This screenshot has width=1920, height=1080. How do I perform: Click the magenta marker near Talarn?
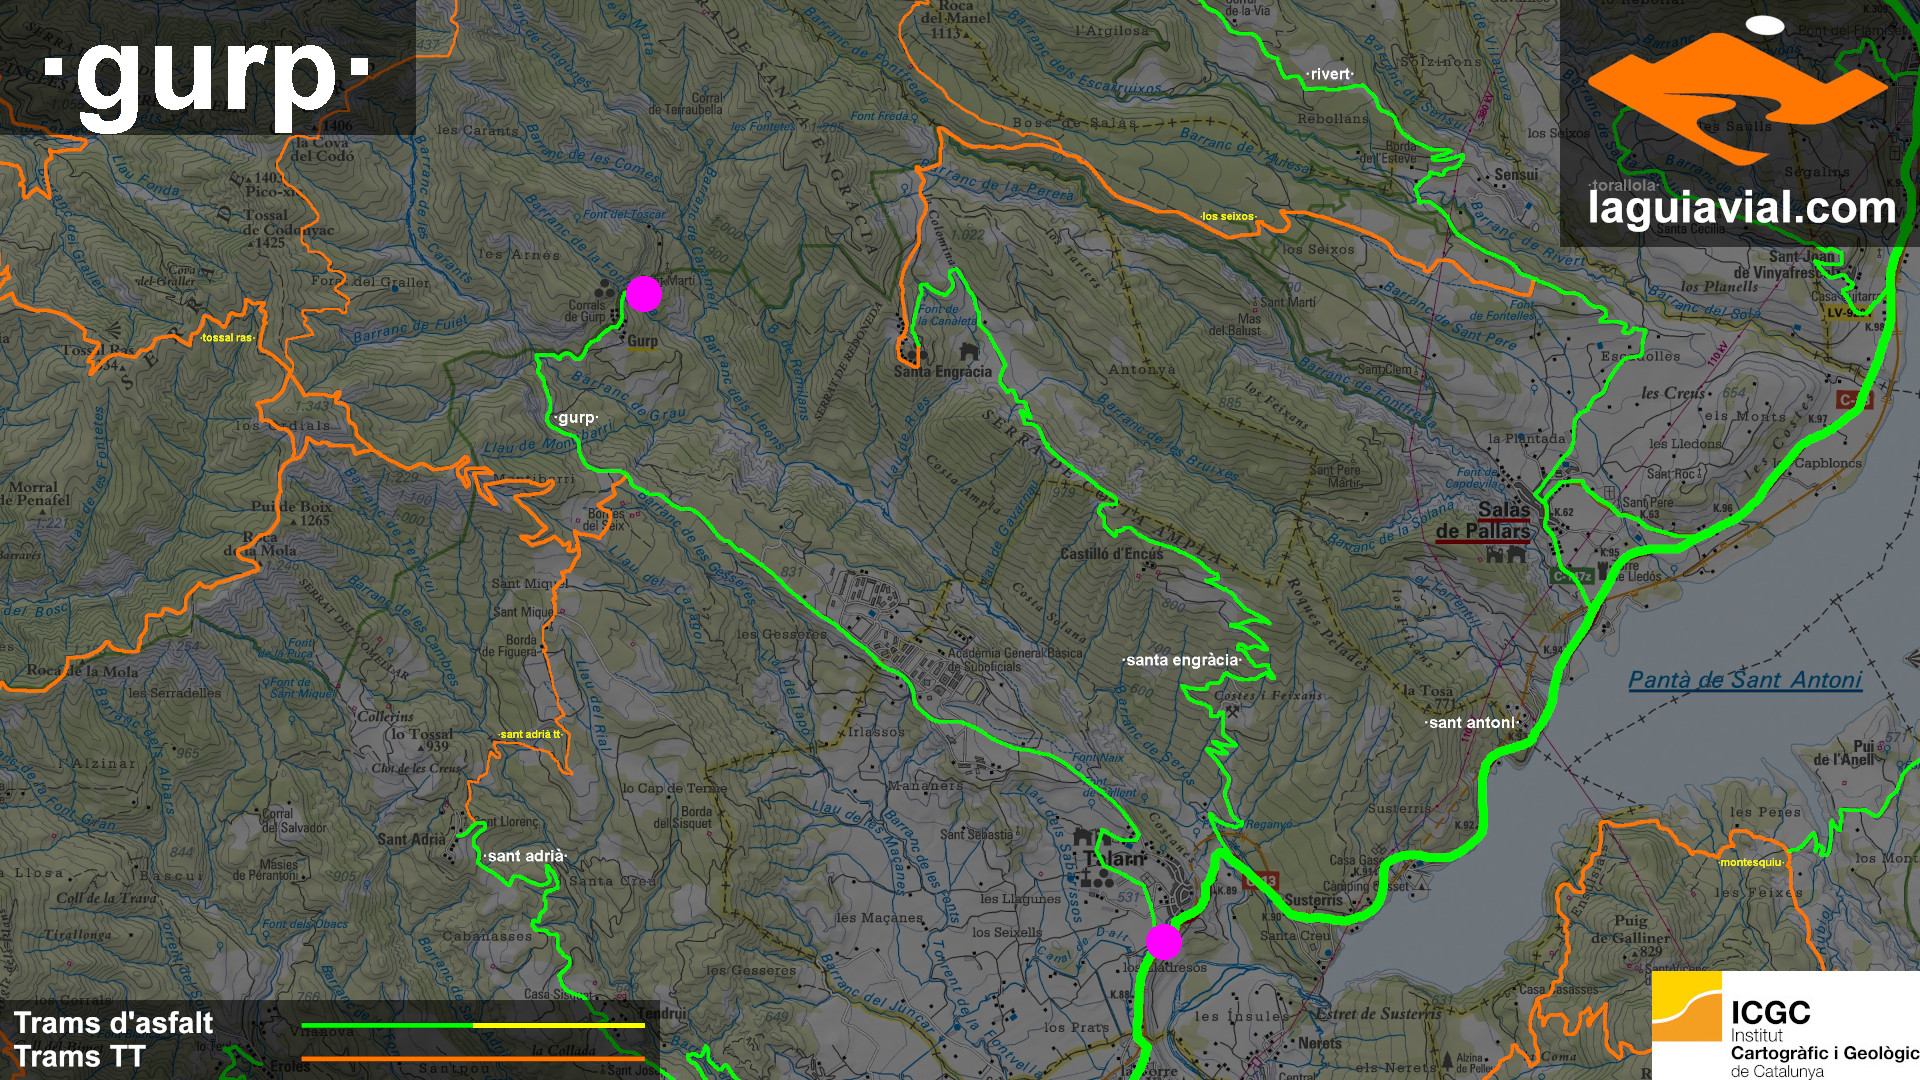coord(1163,941)
